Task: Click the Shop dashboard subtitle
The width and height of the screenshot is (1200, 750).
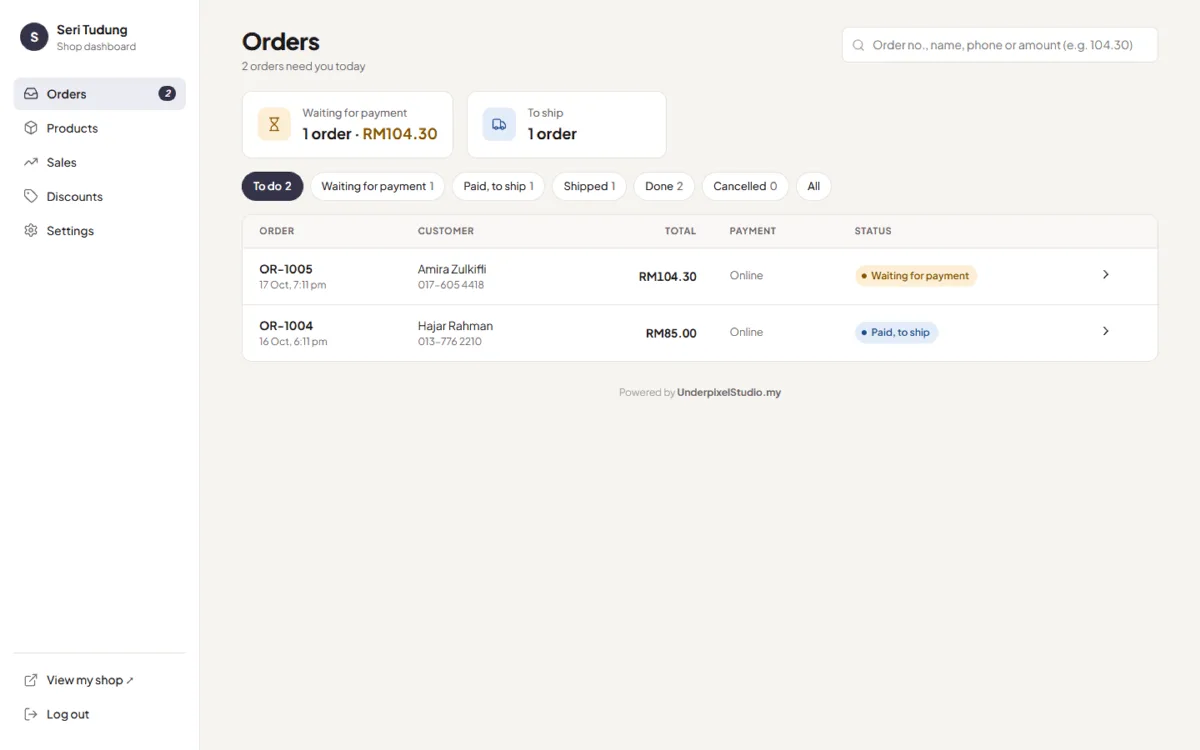Action: 96,47
